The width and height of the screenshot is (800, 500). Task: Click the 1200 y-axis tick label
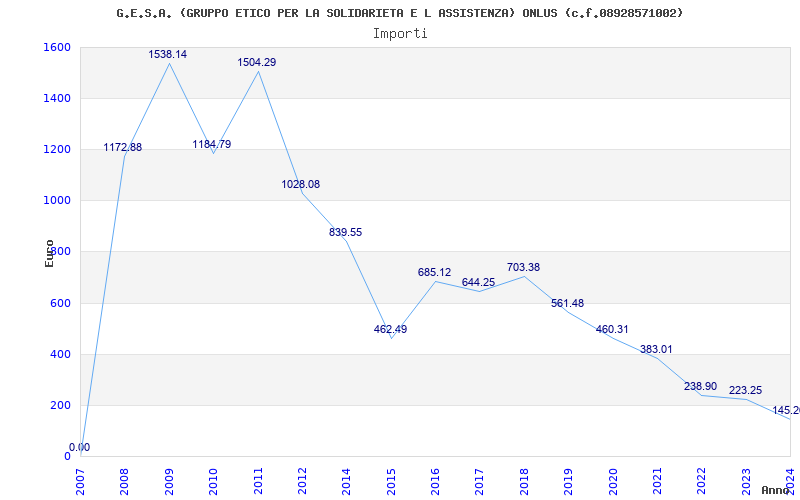57,150
